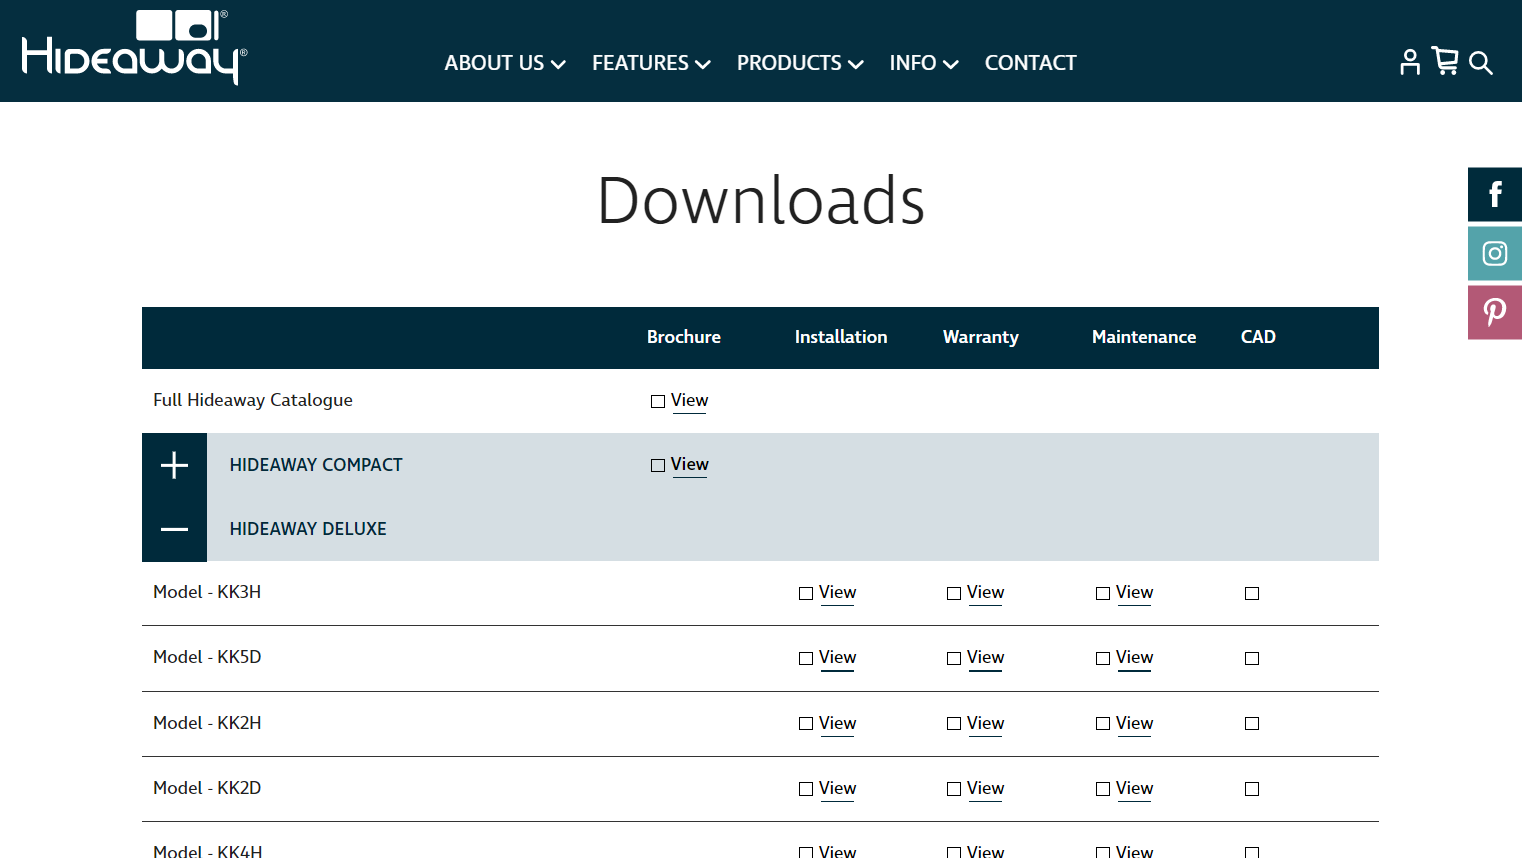Open the shopping cart icon
The width and height of the screenshot is (1522, 858).
point(1445,61)
